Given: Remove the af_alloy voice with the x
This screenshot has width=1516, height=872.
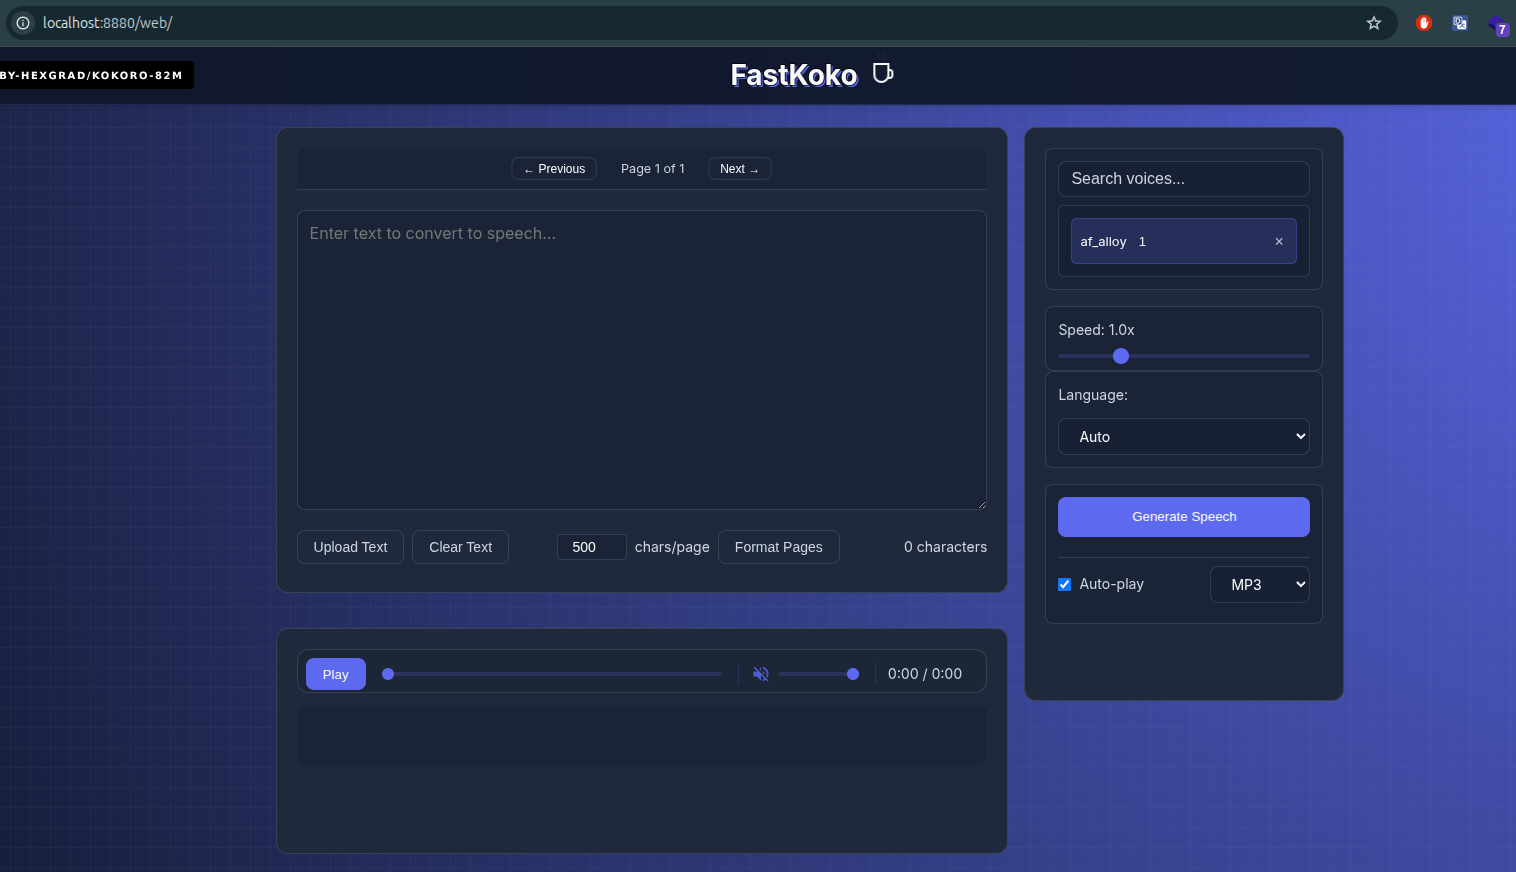Looking at the screenshot, I should coord(1278,241).
